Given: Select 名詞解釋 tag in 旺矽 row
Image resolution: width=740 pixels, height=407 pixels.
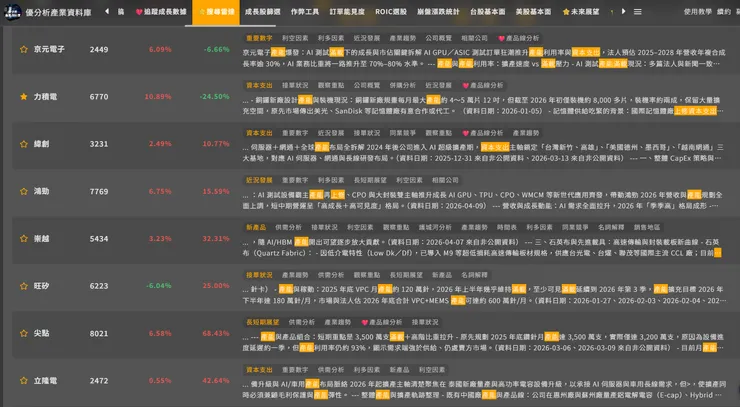Looking at the screenshot, I should (474, 275).
